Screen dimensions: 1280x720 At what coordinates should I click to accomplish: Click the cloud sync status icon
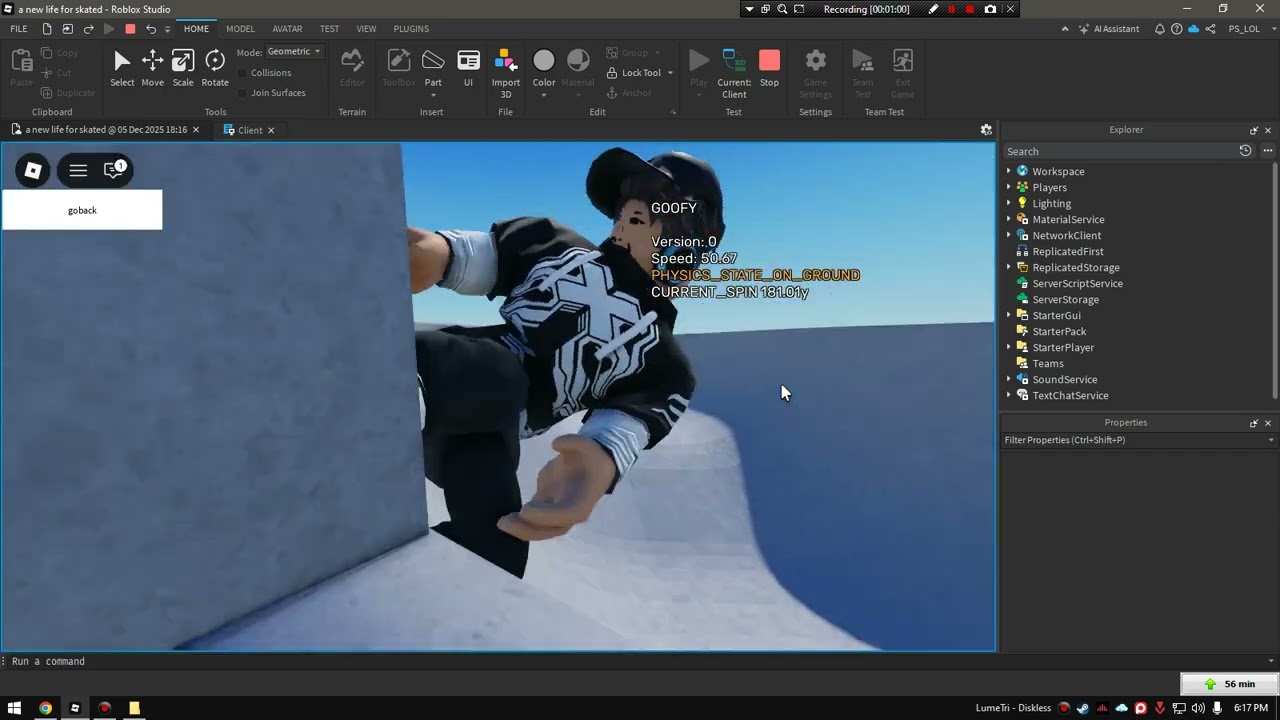click(1193, 29)
